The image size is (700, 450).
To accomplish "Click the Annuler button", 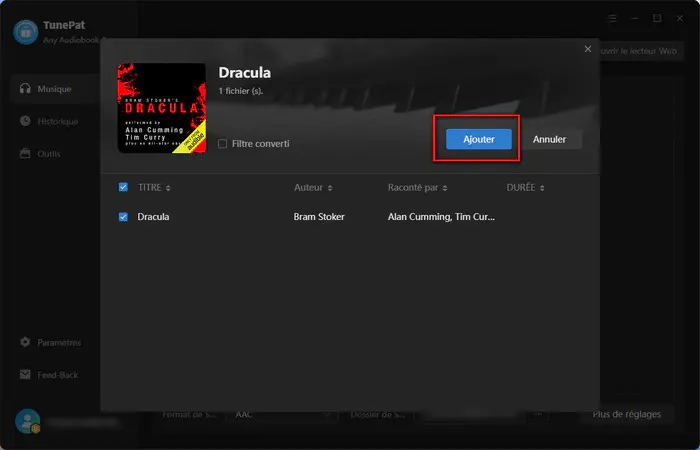I will point(549,139).
